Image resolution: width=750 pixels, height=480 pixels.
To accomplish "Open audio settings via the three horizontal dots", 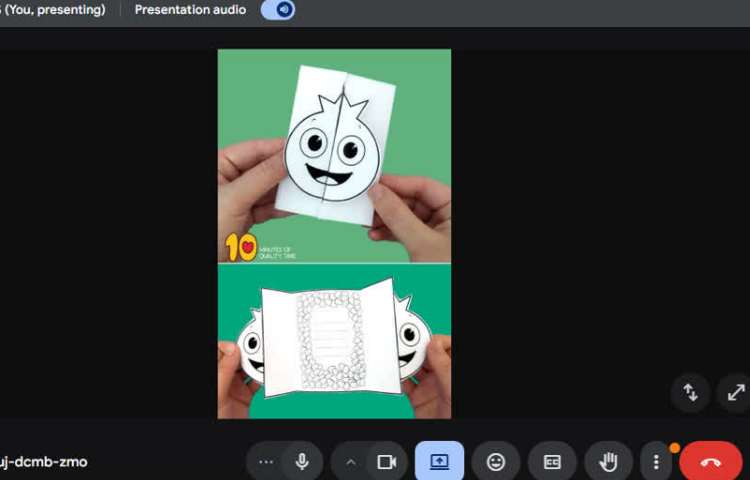I will pos(265,462).
